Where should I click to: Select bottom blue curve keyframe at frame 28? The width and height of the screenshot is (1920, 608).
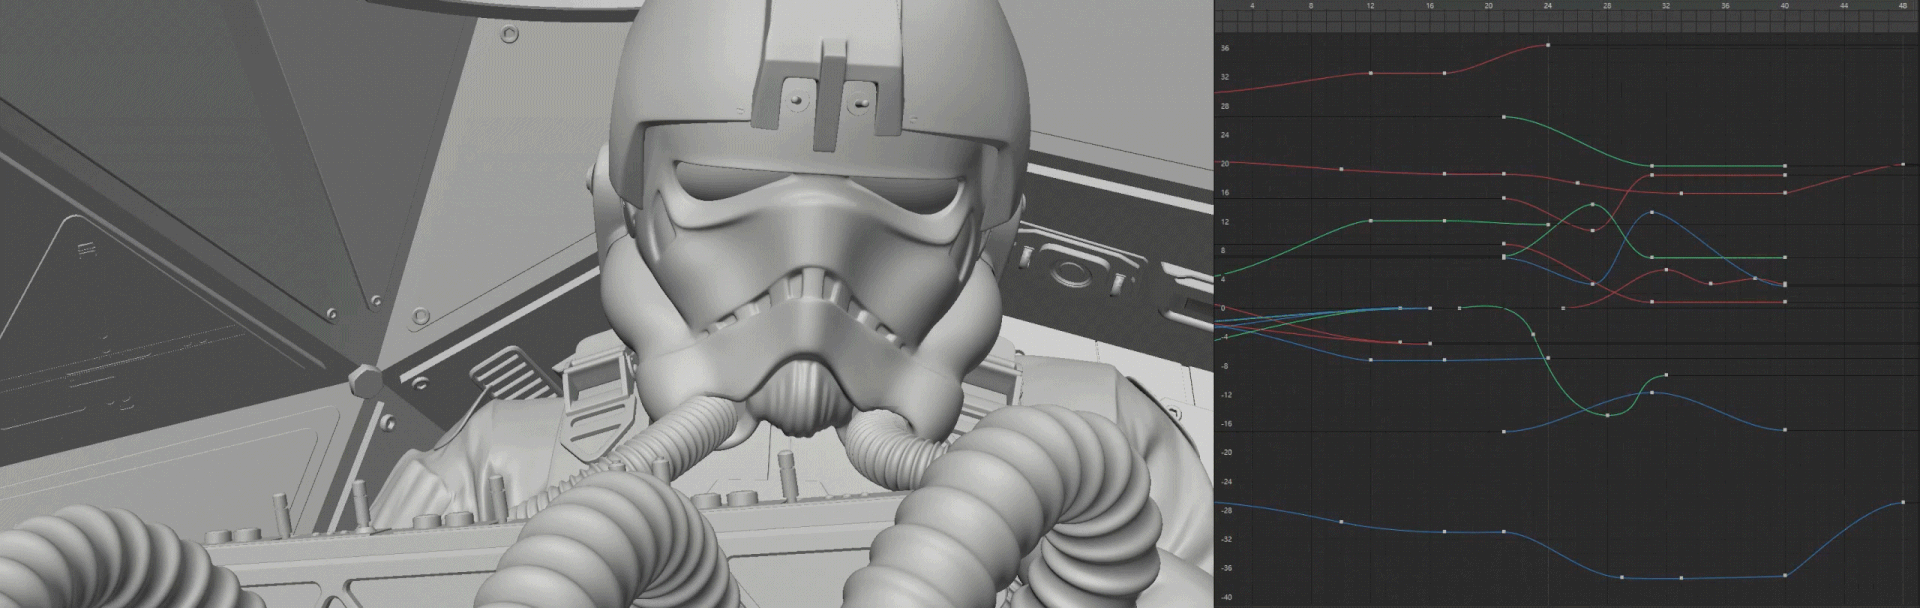pyautogui.click(x=1621, y=577)
